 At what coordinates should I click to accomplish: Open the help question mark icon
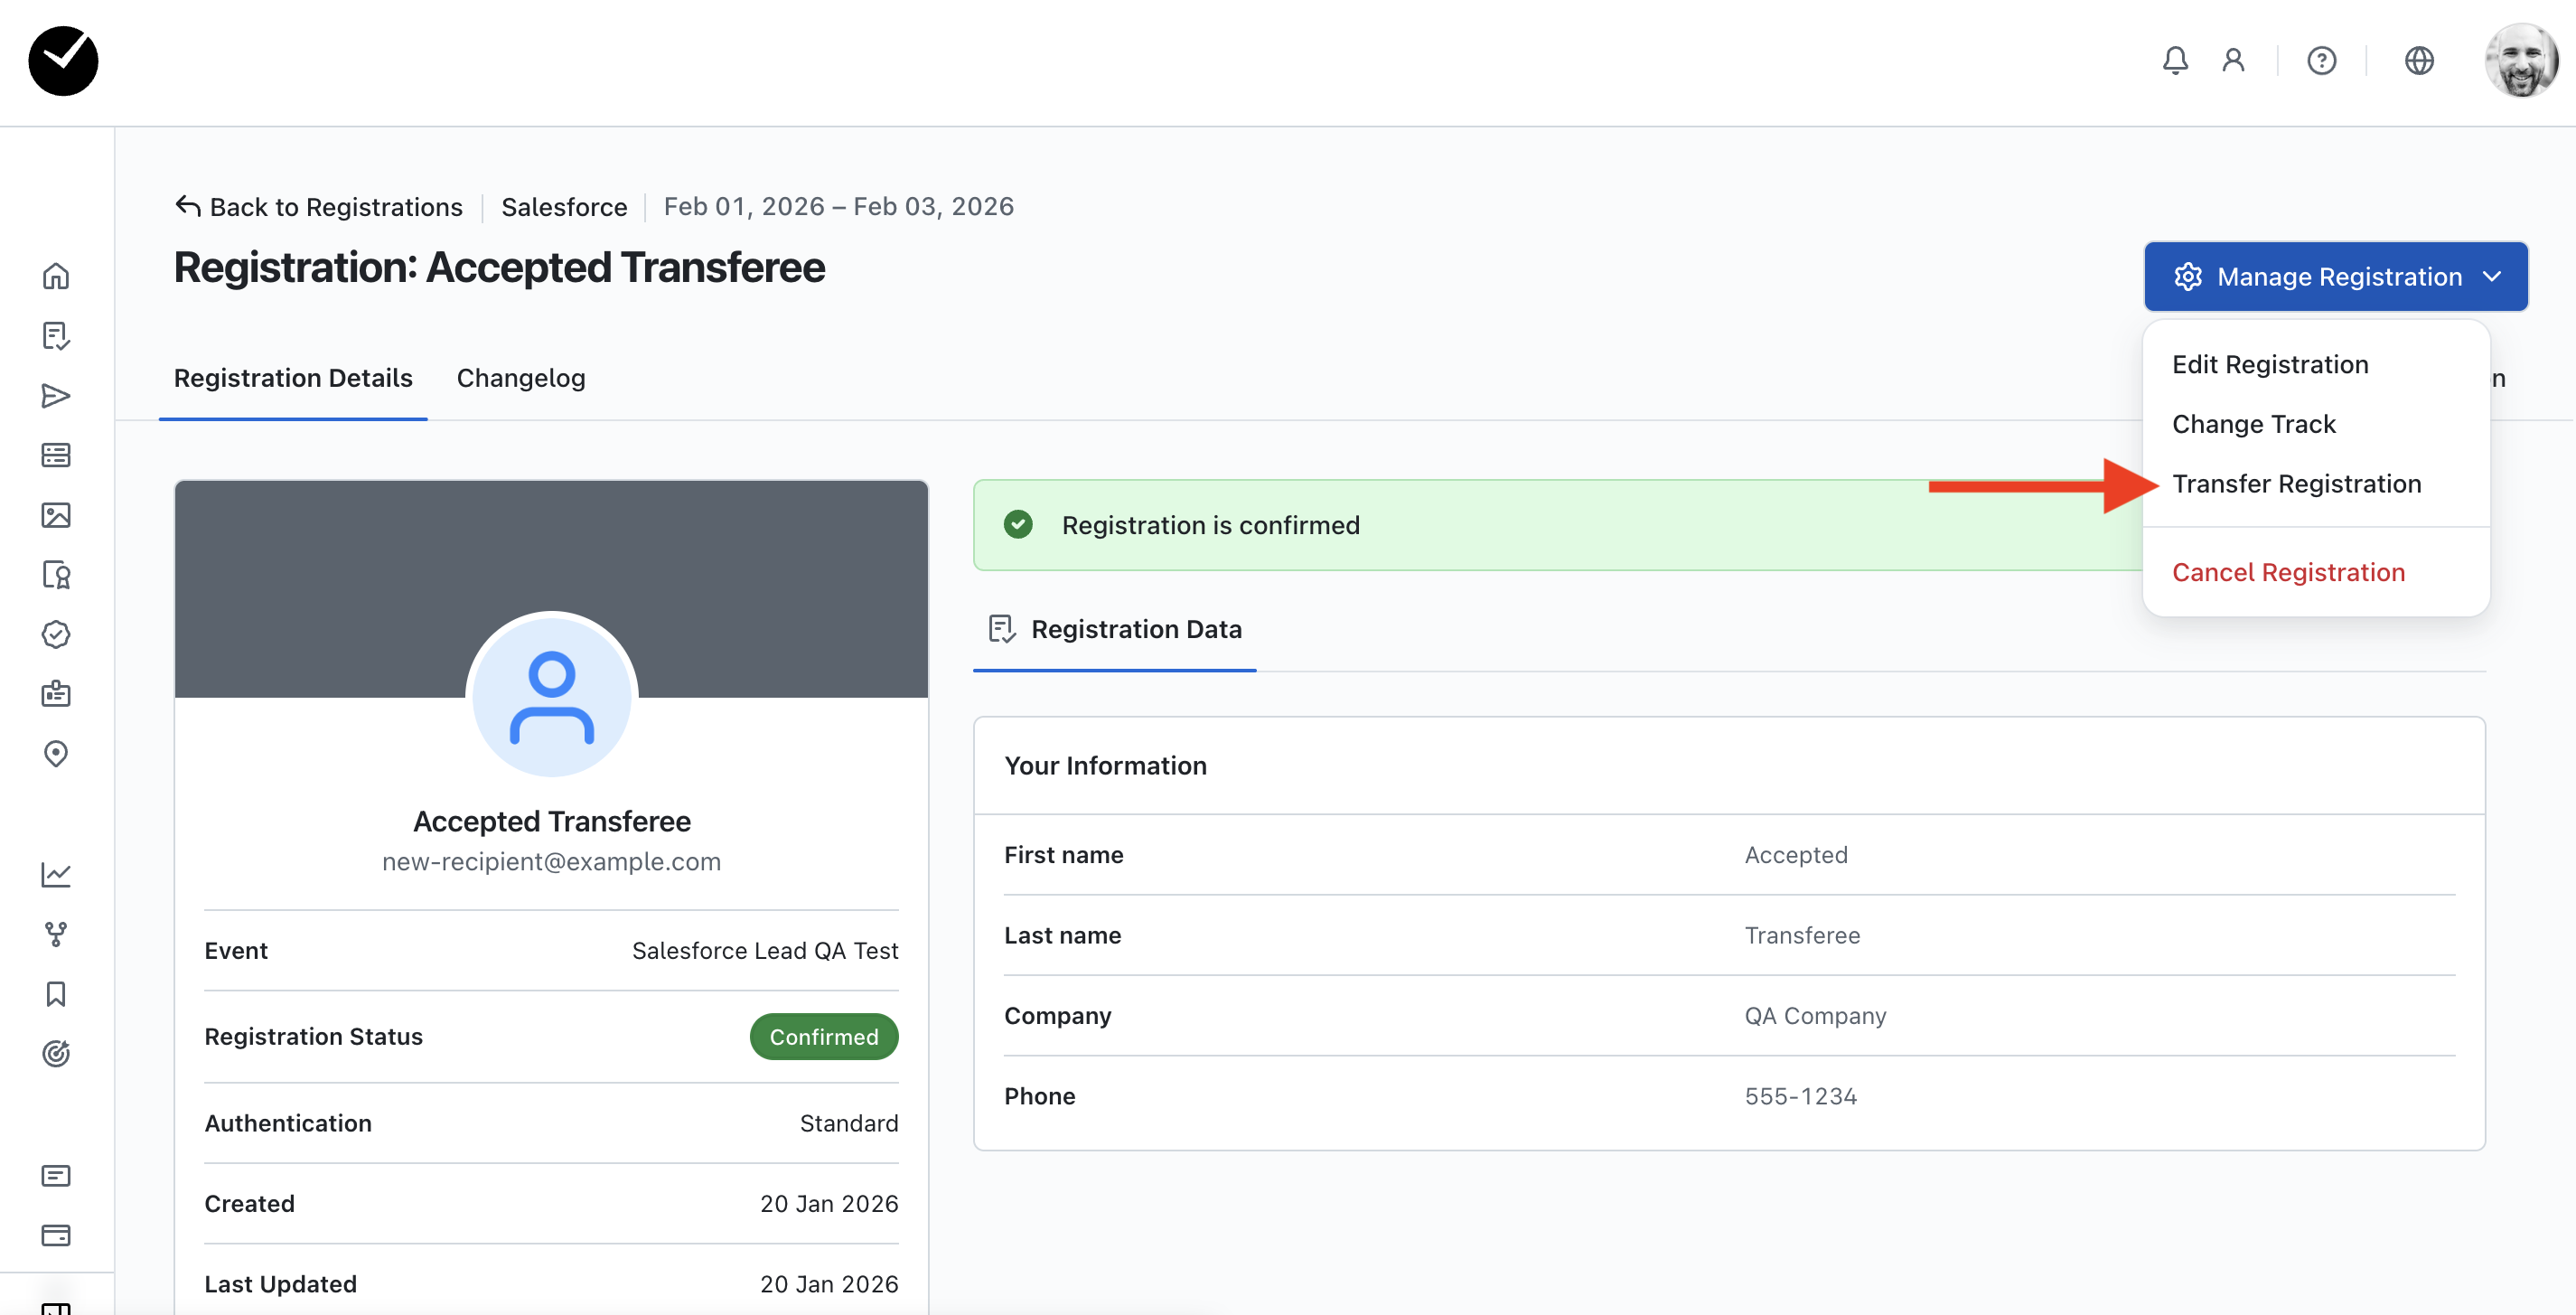click(2321, 60)
